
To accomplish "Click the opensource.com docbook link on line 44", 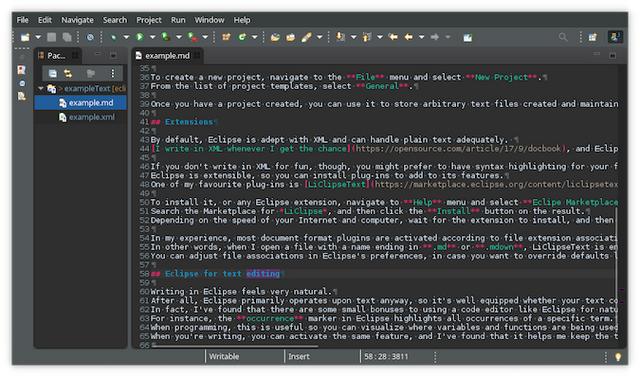I will (x=458, y=149).
